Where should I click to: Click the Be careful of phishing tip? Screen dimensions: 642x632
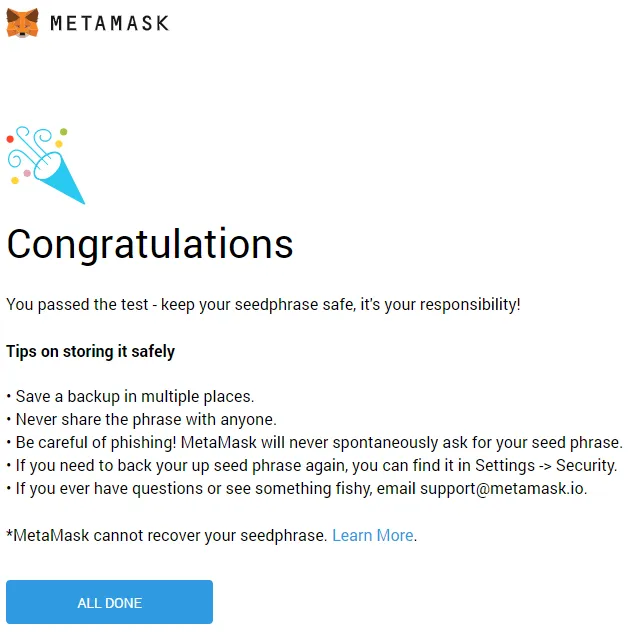tap(314, 442)
